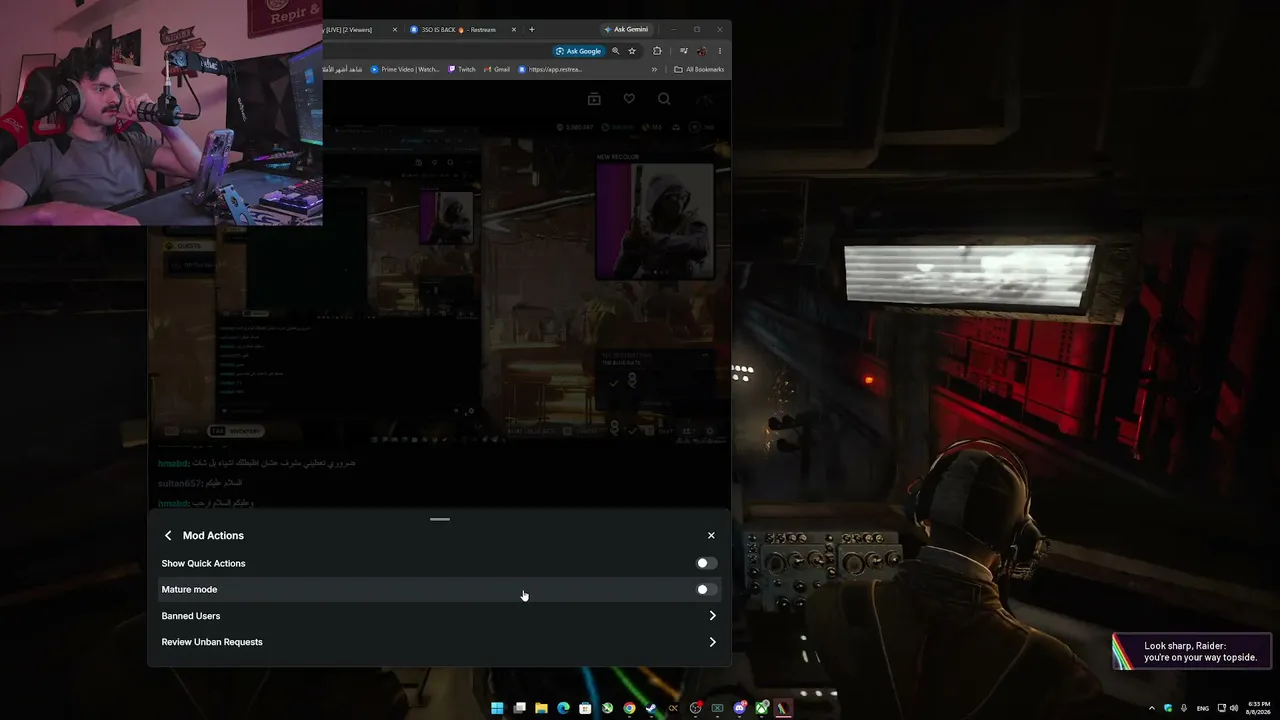Show more bookmarks with the double chevron

click(654, 70)
